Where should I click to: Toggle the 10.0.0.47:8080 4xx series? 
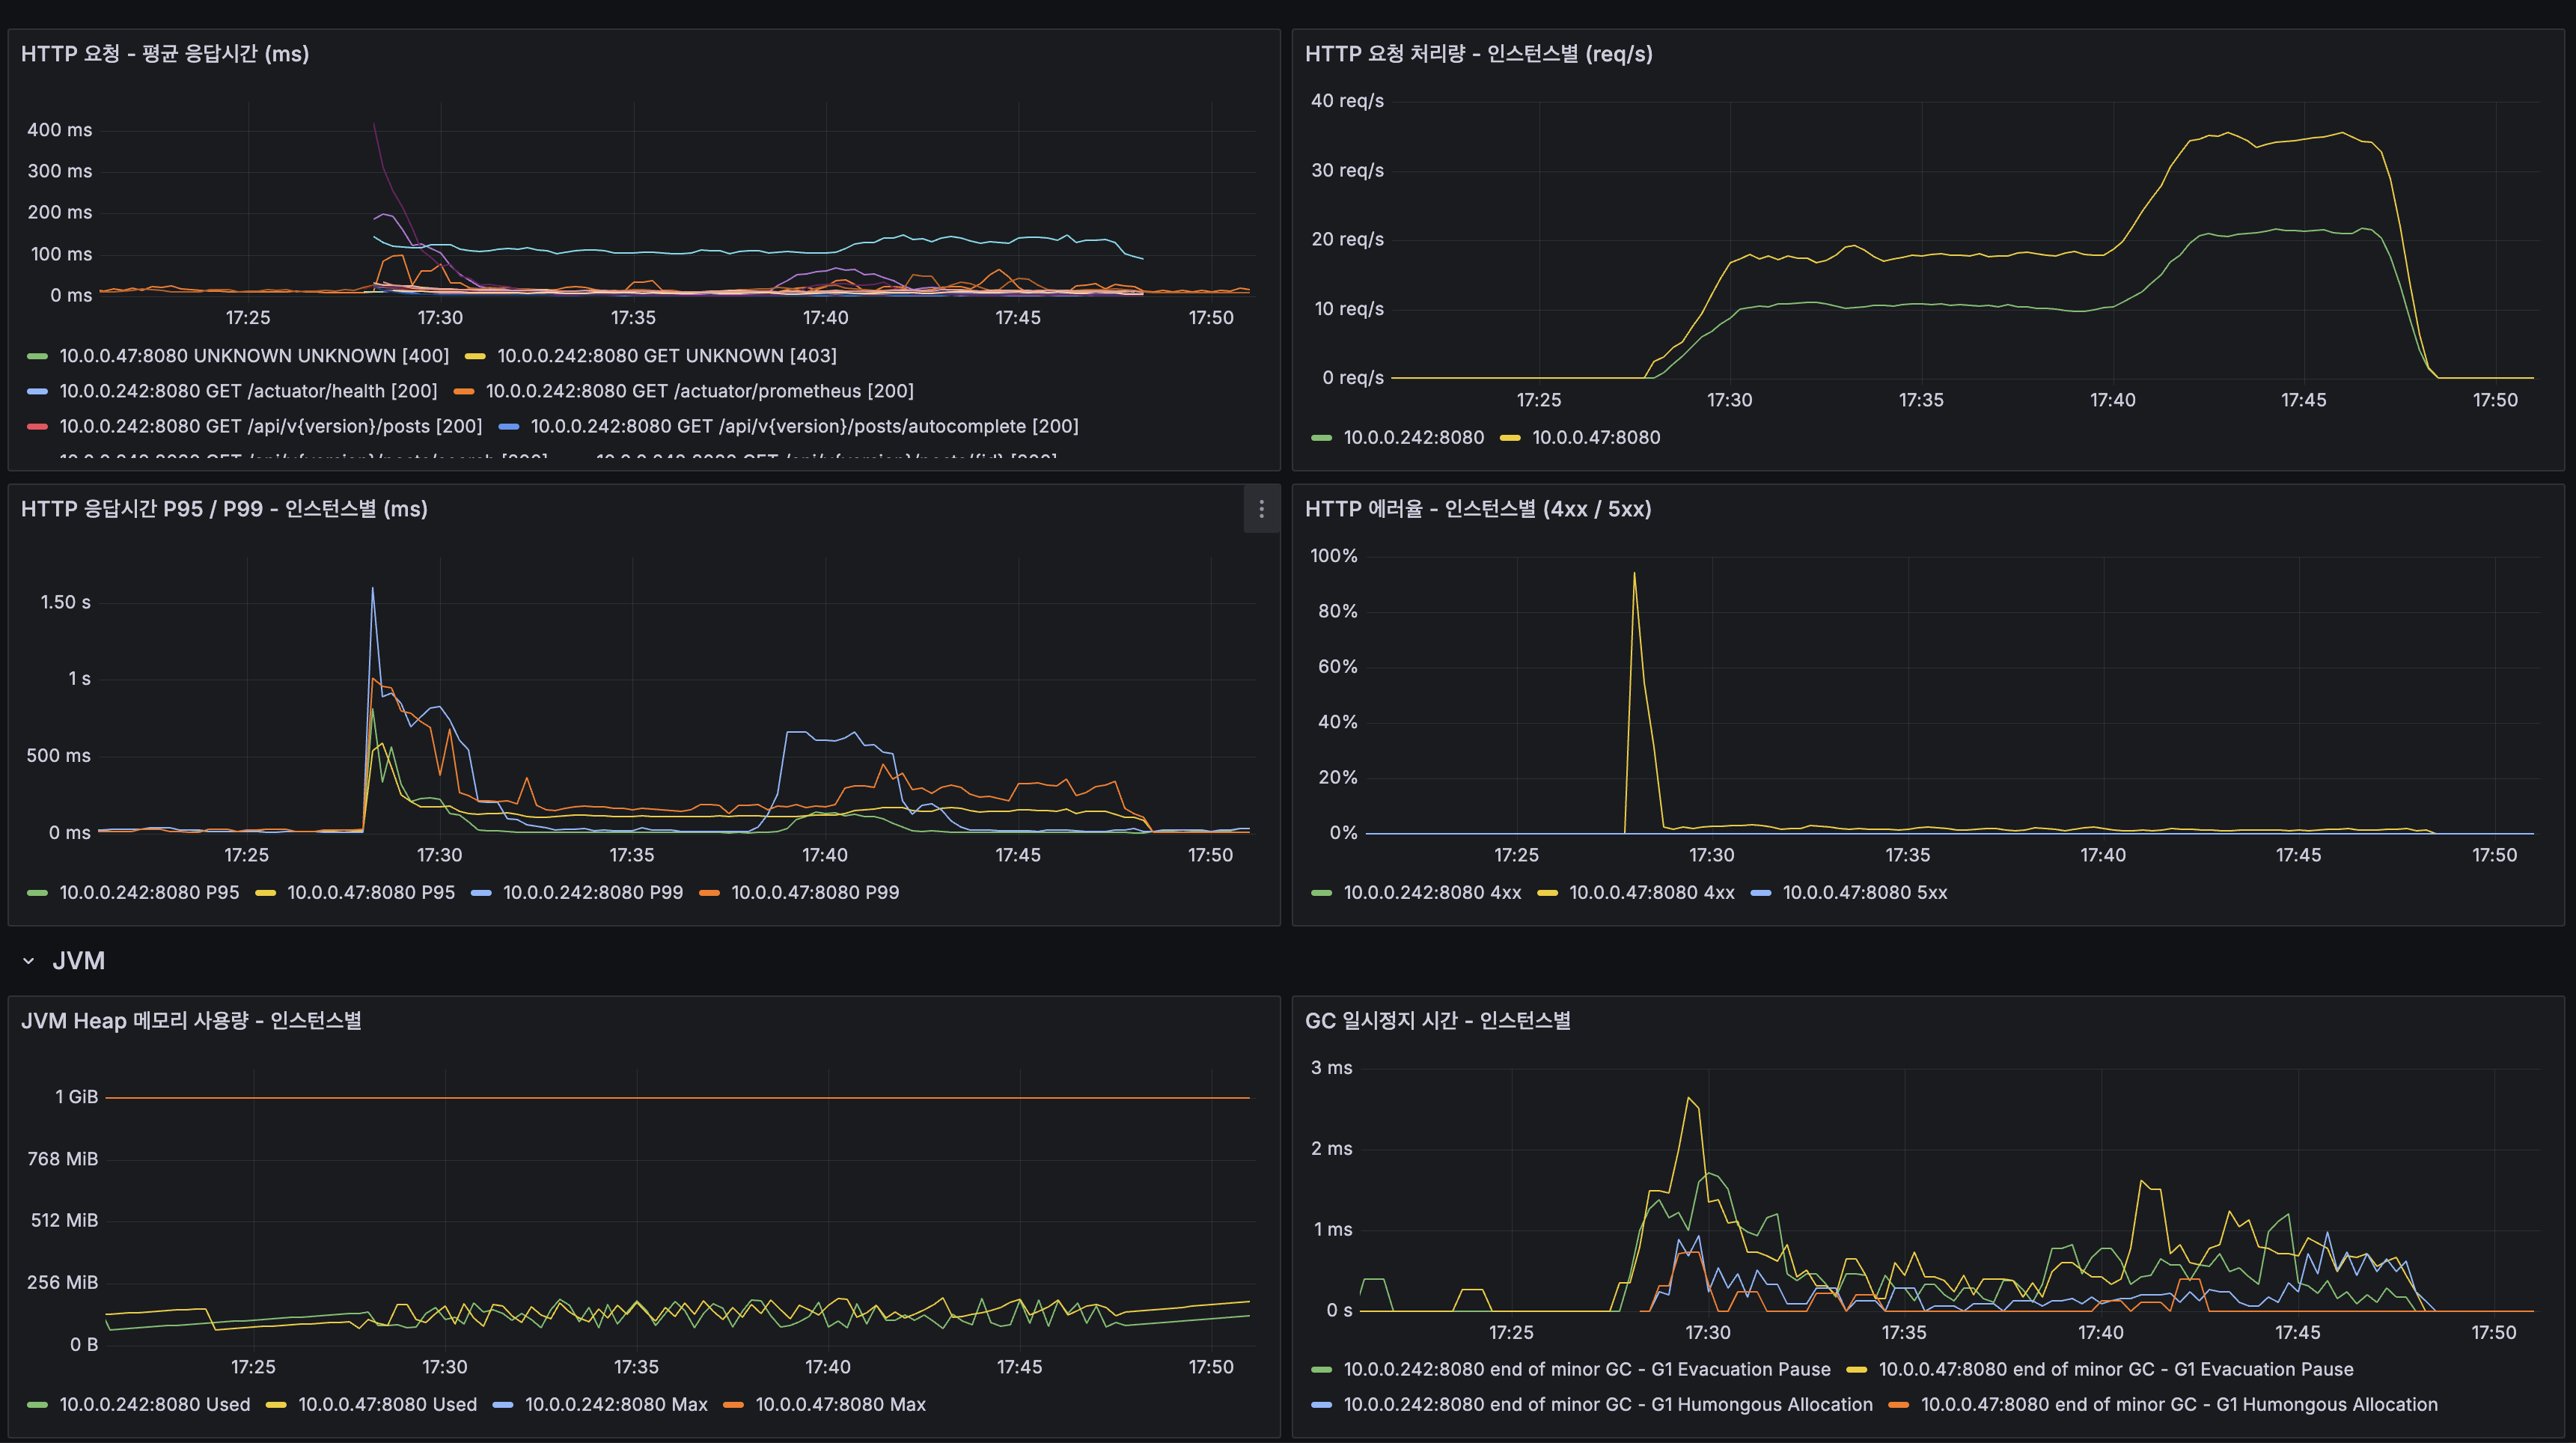coord(1652,892)
